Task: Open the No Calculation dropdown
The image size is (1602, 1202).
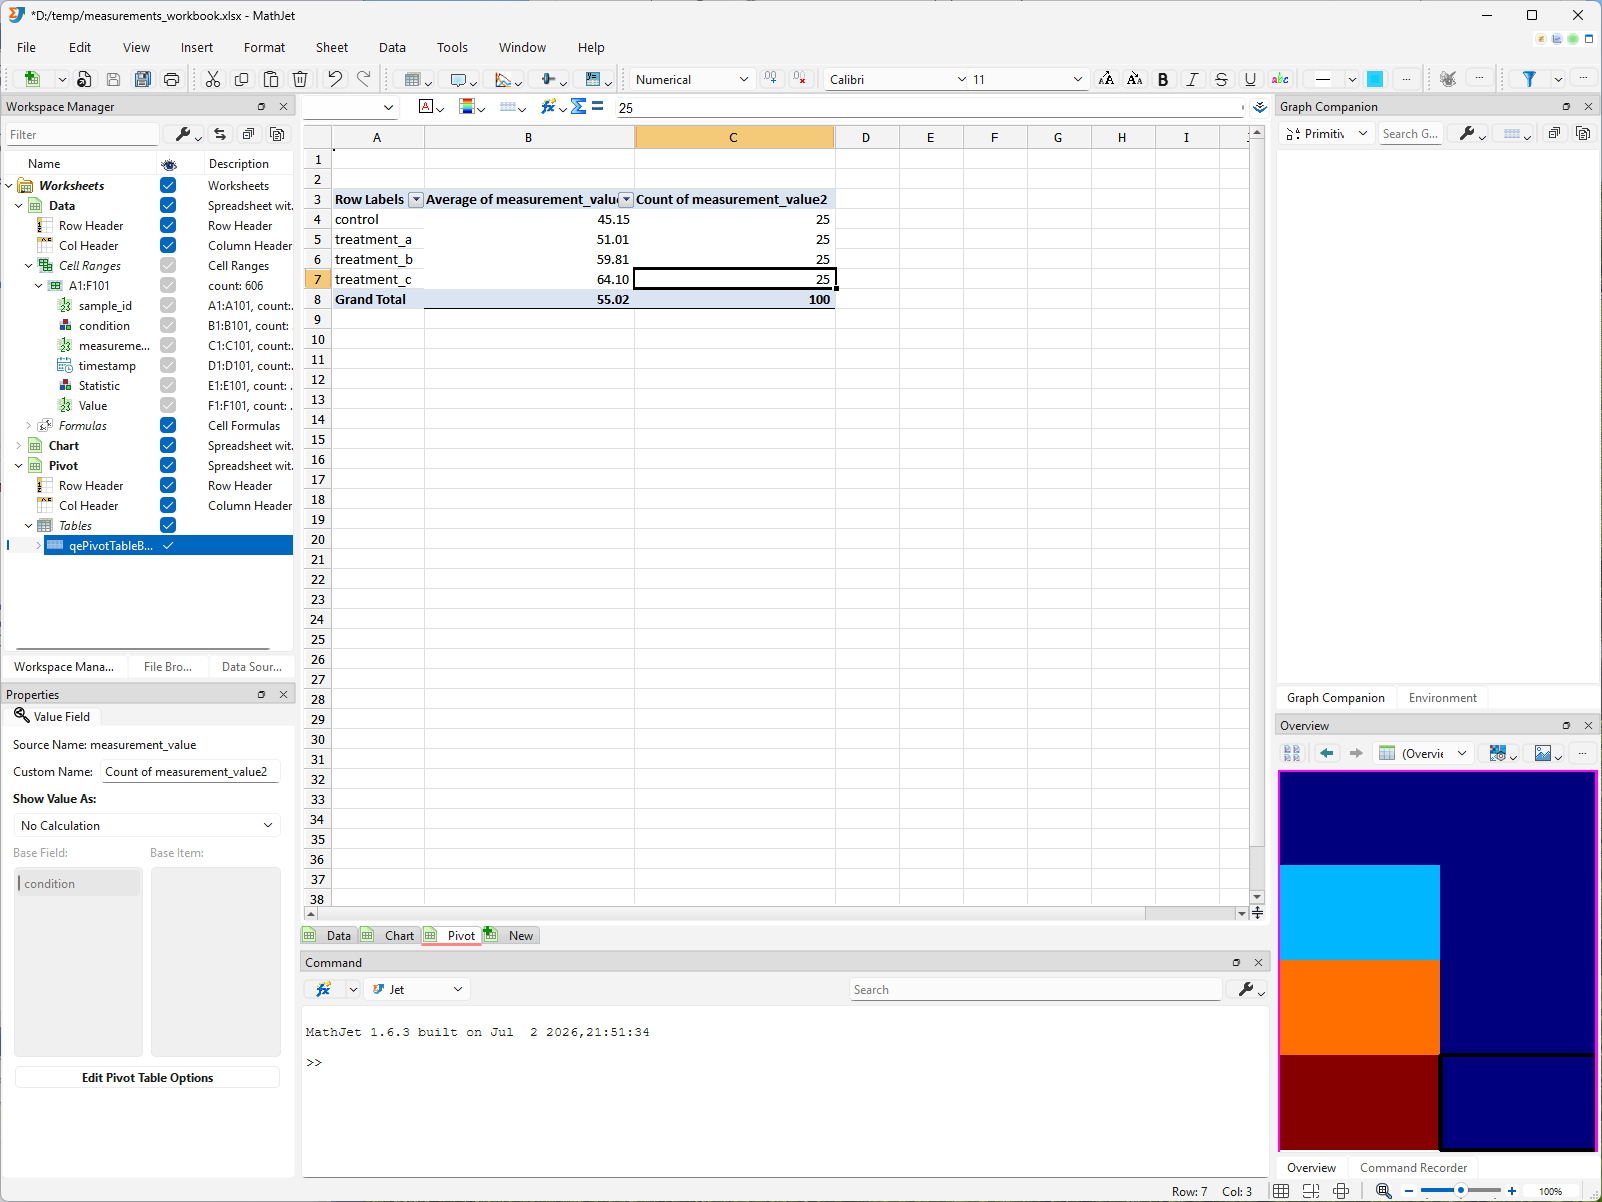Action: point(147,825)
